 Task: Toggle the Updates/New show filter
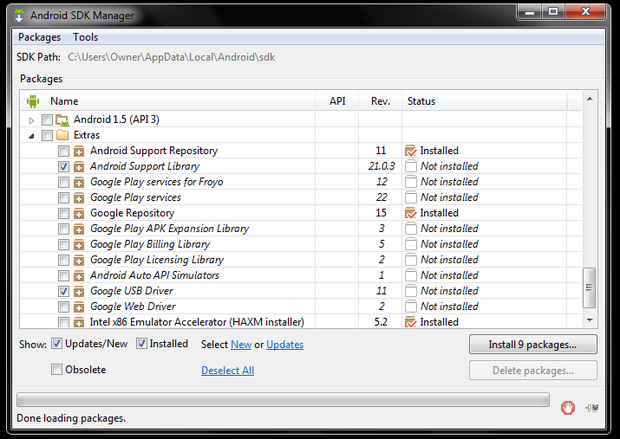(57, 344)
